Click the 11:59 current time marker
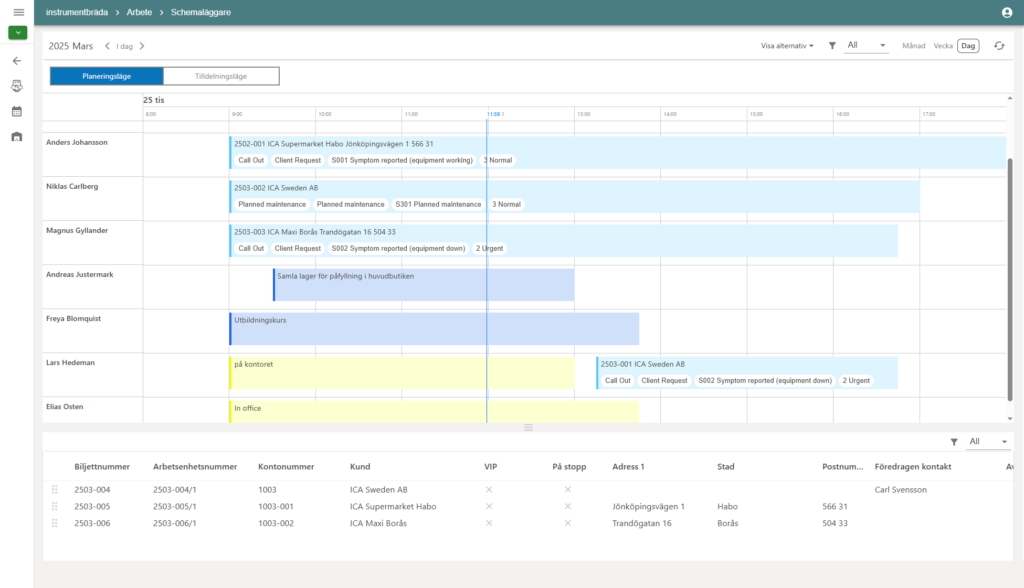 494,114
